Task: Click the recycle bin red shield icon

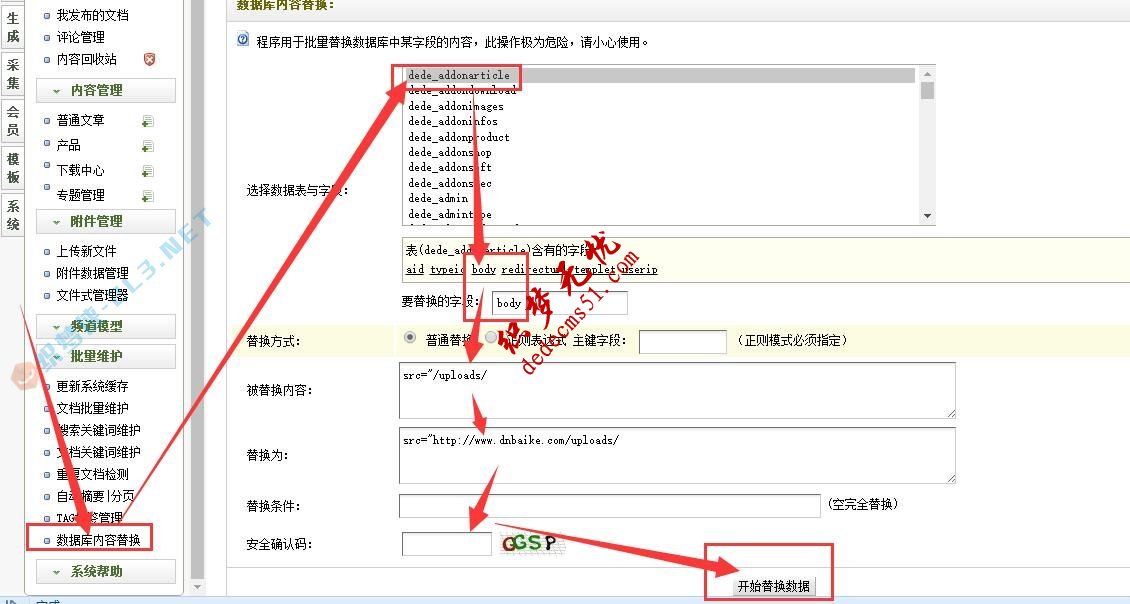Action: (x=149, y=60)
